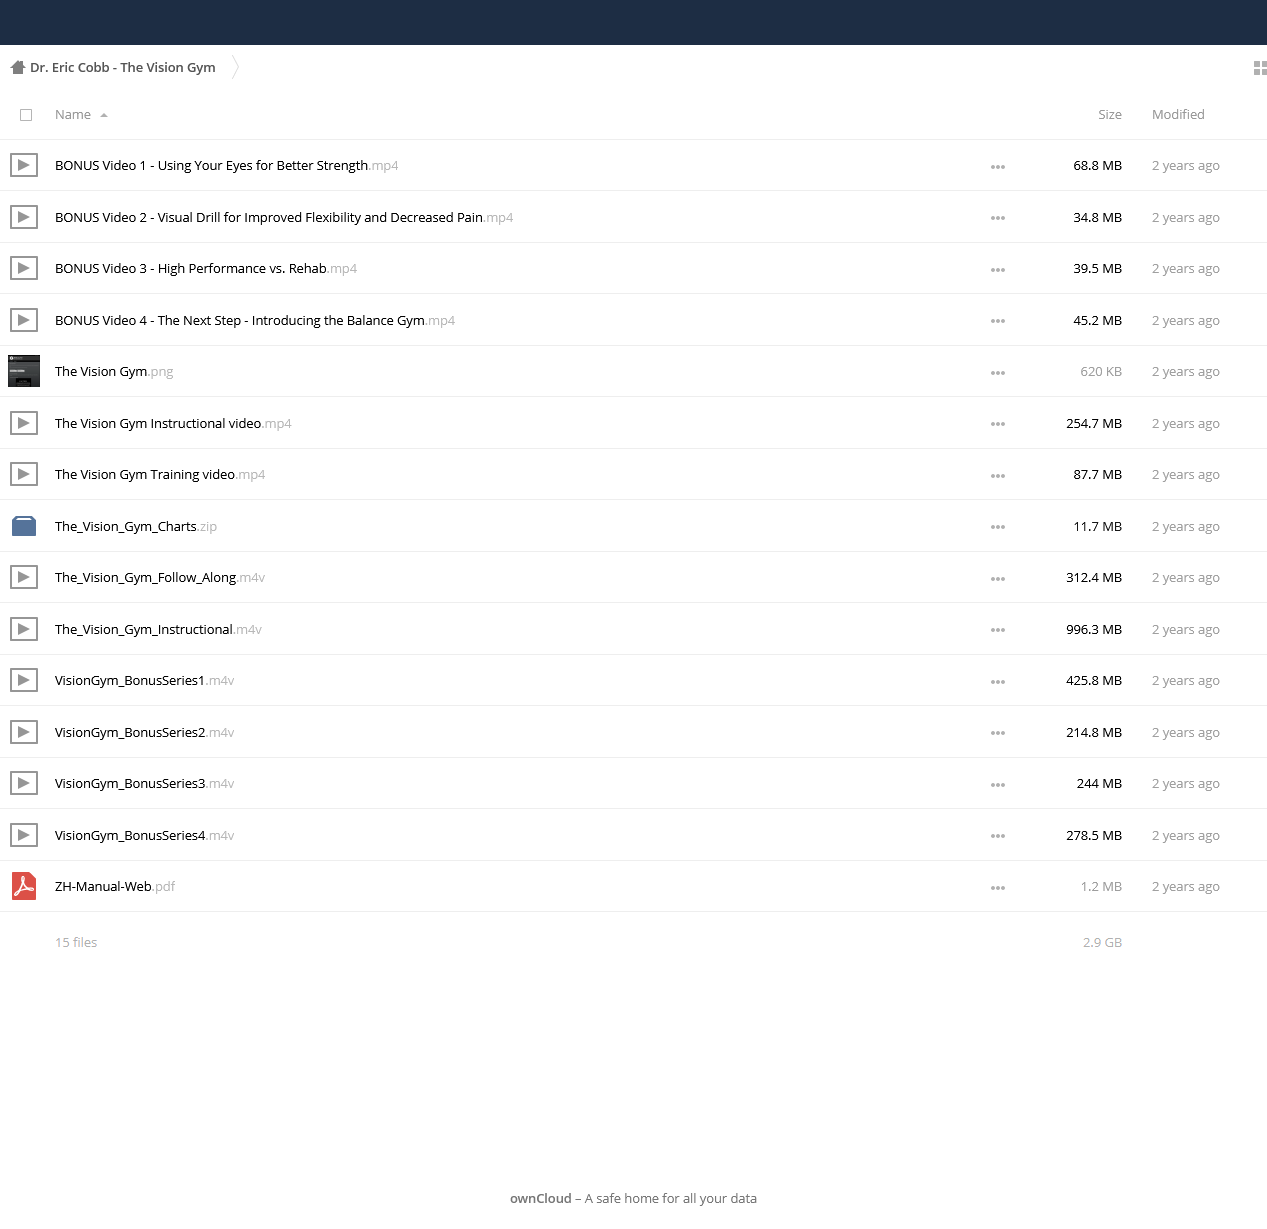Open BONUS Video 4 - Introducing the Balance Gym

click(255, 320)
